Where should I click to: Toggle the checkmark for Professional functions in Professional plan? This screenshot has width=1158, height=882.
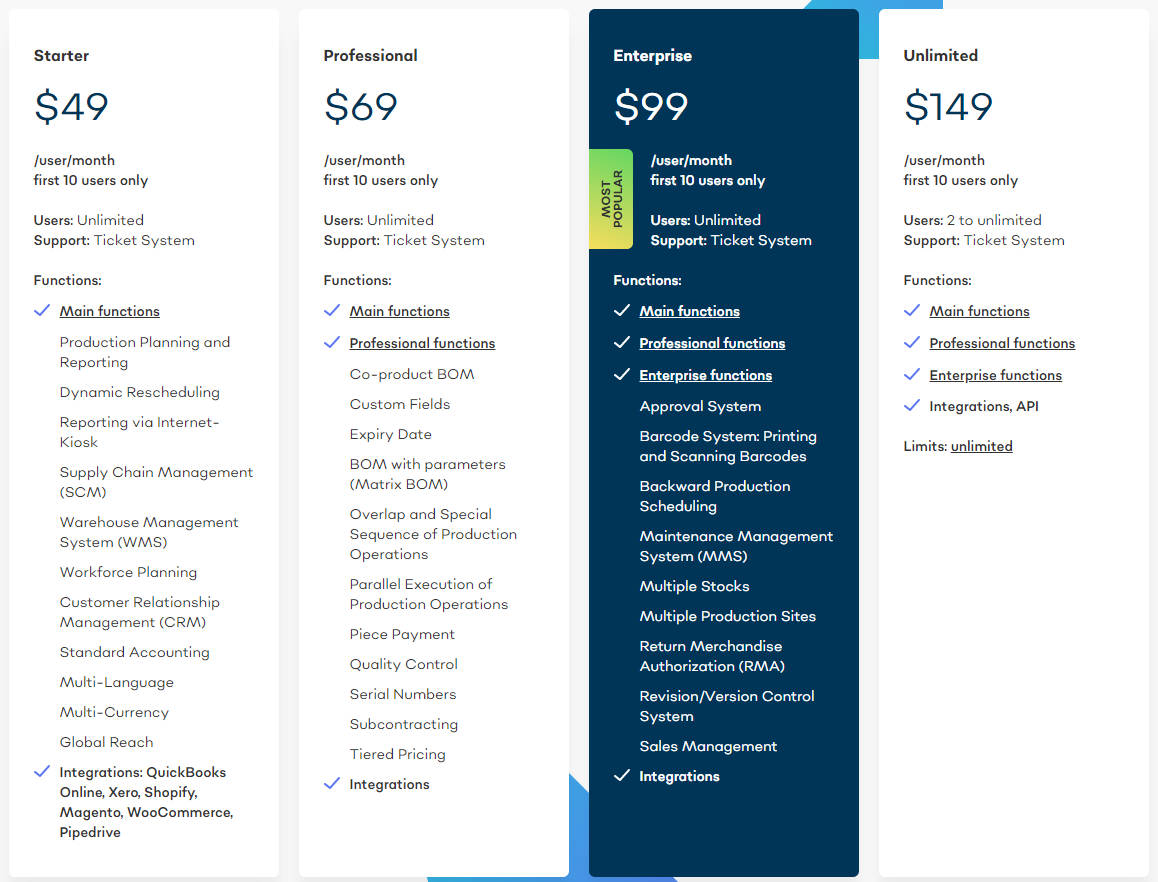(x=331, y=343)
